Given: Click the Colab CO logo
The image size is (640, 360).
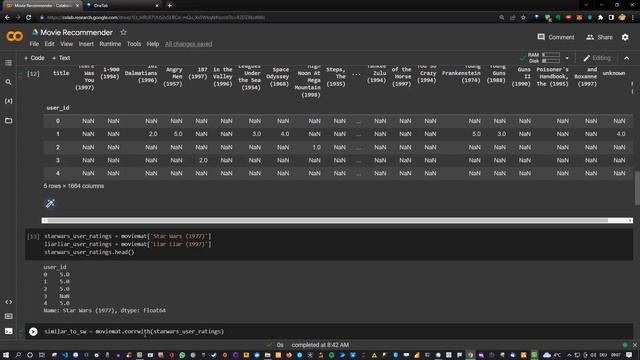Looking at the screenshot, I should coord(14,37).
